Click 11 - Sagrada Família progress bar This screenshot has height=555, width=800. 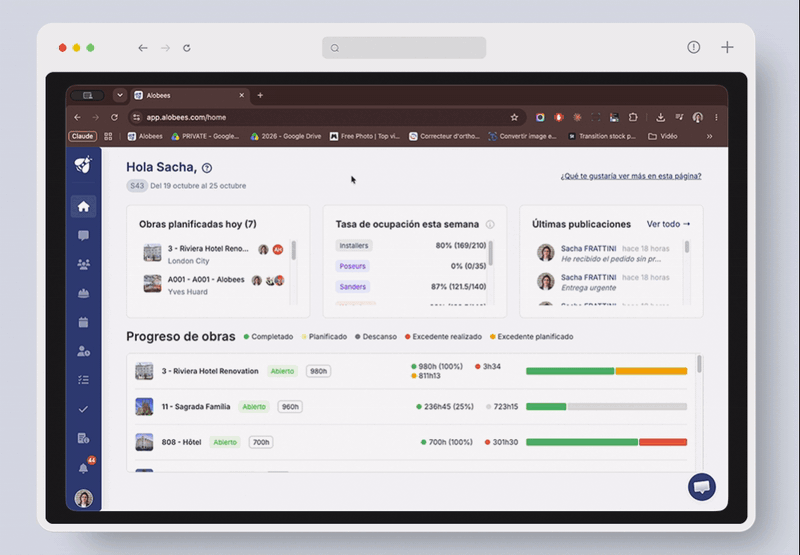point(607,407)
